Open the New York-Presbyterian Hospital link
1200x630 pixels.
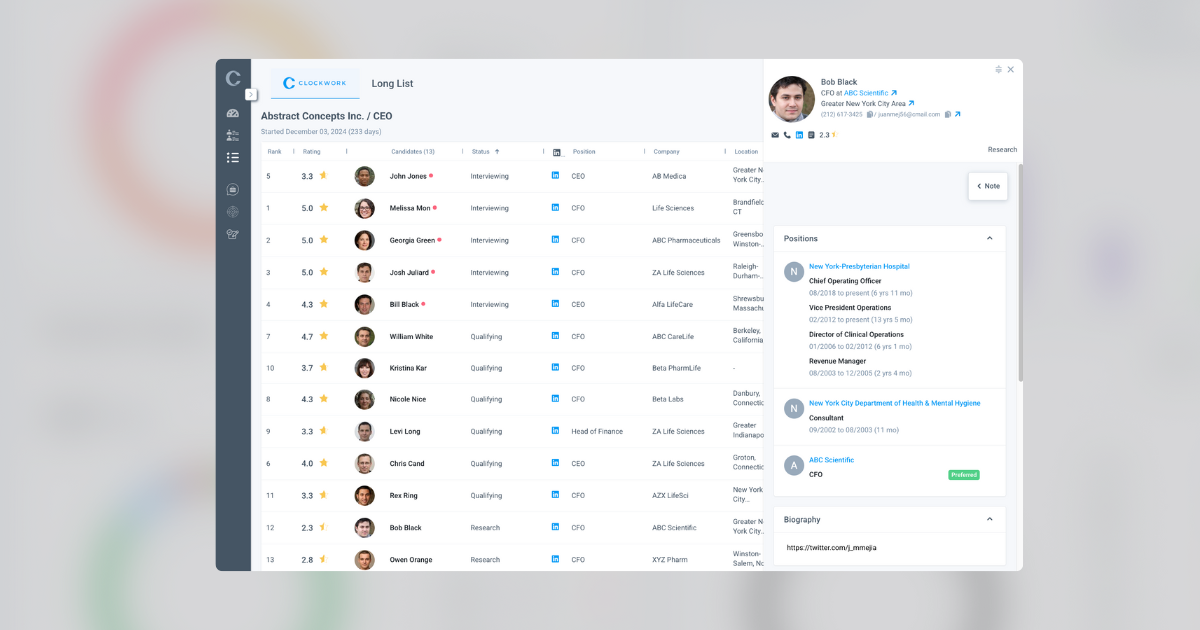tap(859, 267)
